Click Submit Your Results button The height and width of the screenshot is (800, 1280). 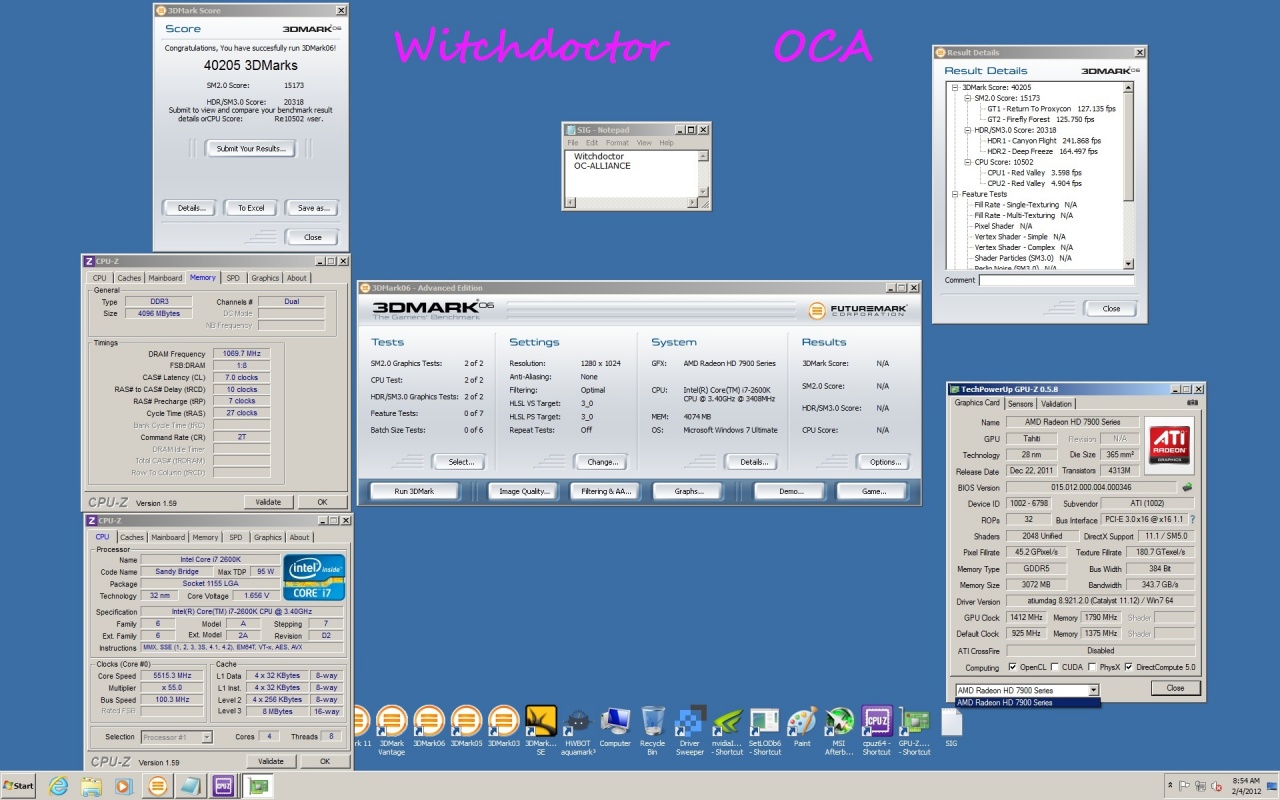(250, 148)
